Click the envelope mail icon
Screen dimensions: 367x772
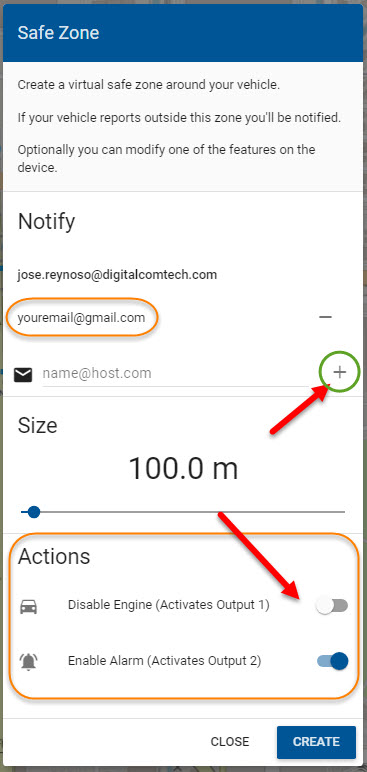(x=23, y=375)
